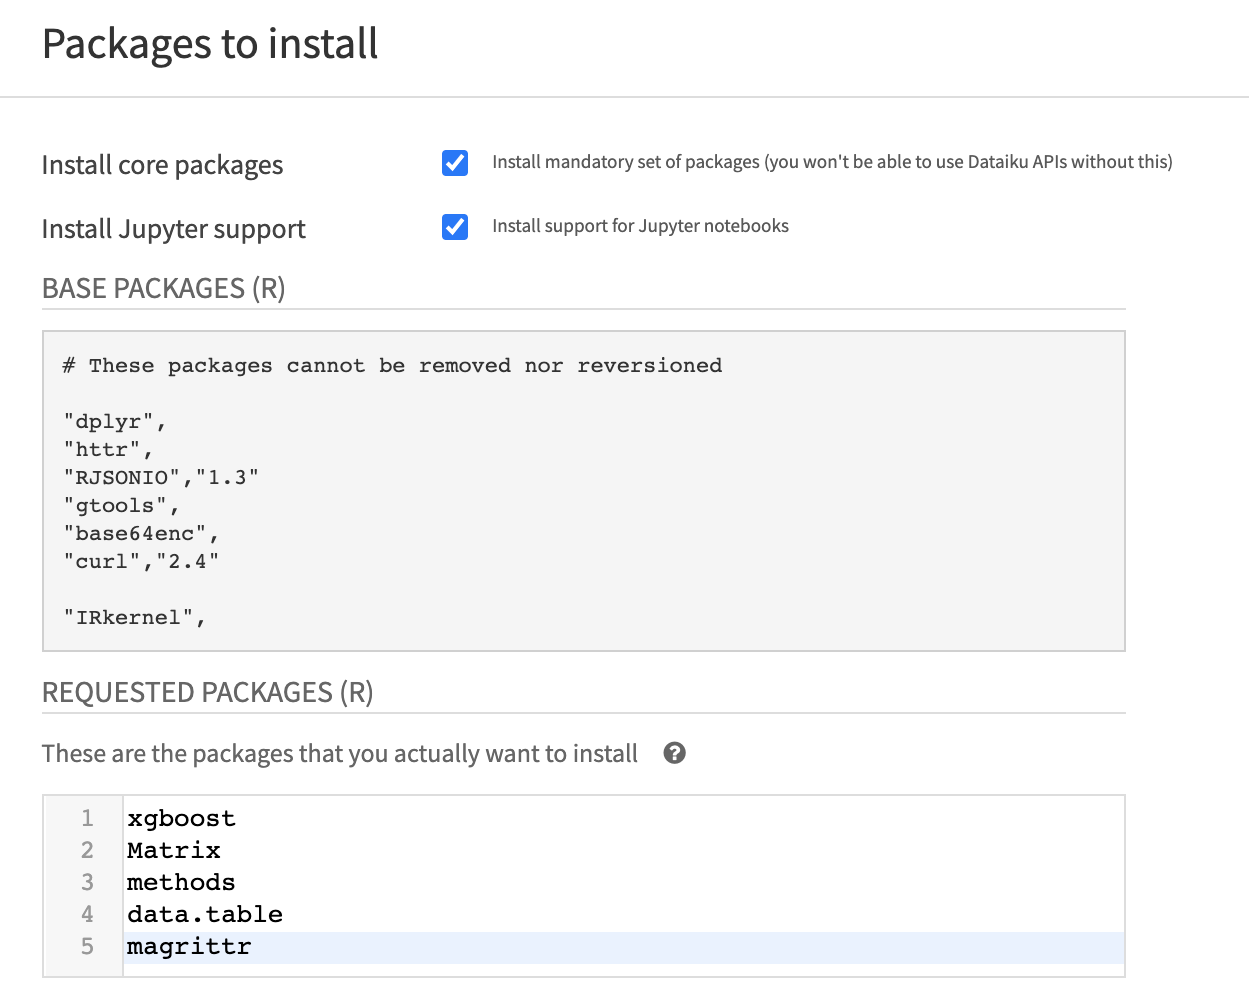The image size is (1249, 1001).
Task: Uncheck the Install Jupyter support checkbox
Action: coord(455,227)
